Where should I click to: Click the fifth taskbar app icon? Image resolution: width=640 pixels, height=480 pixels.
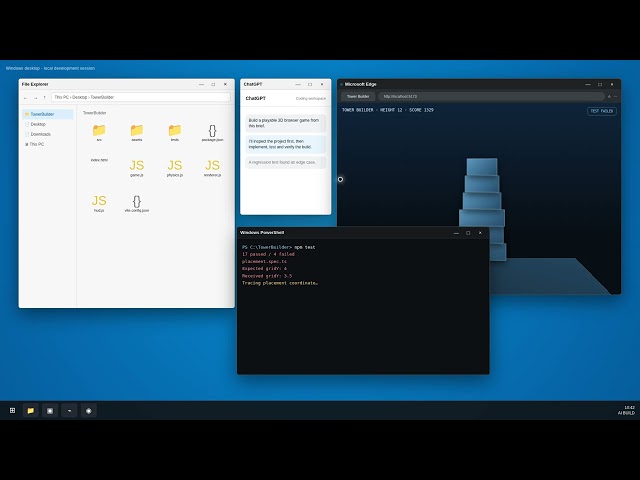point(89,411)
